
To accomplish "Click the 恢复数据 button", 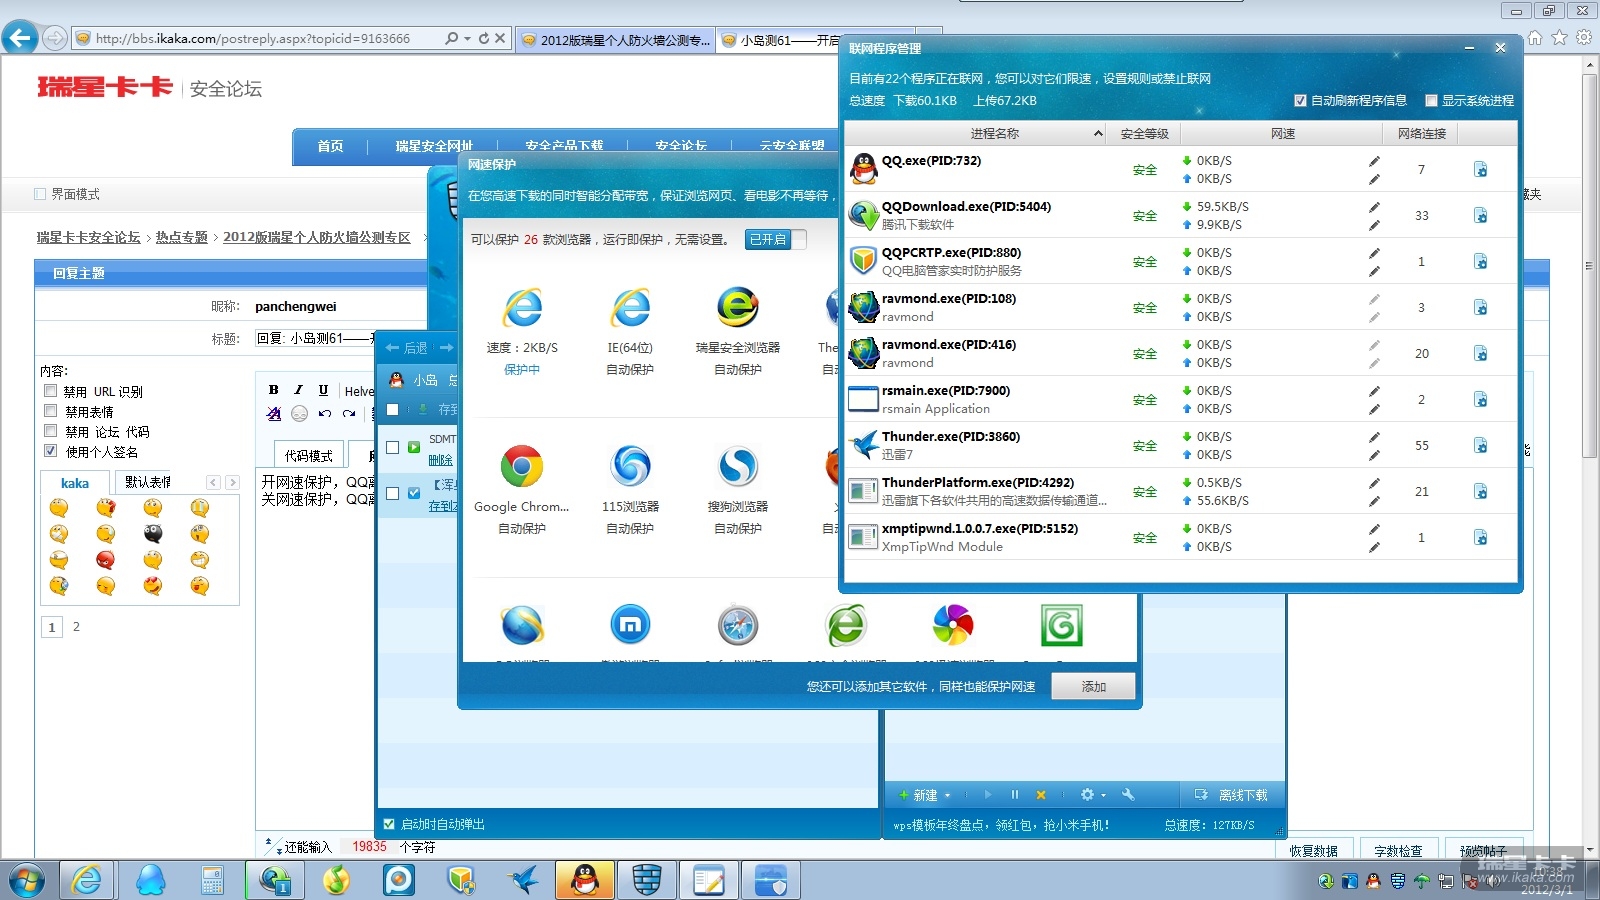I will [1313, 851].
